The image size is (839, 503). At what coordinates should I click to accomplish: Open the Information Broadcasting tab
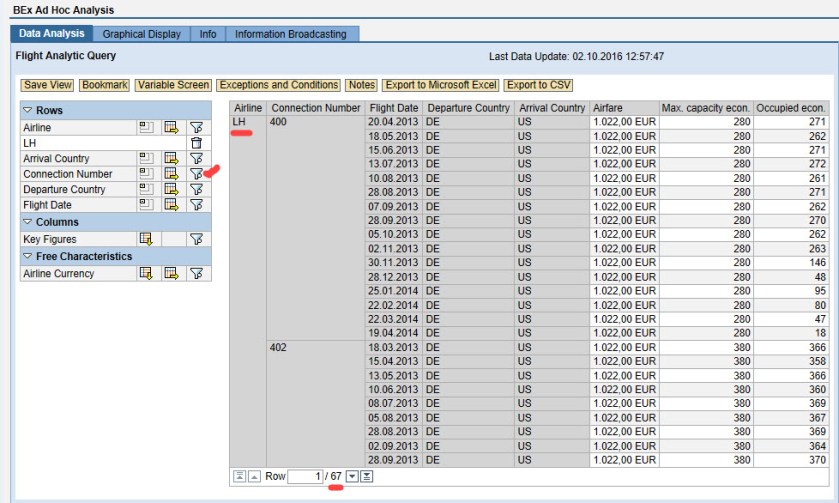point(290,34)
